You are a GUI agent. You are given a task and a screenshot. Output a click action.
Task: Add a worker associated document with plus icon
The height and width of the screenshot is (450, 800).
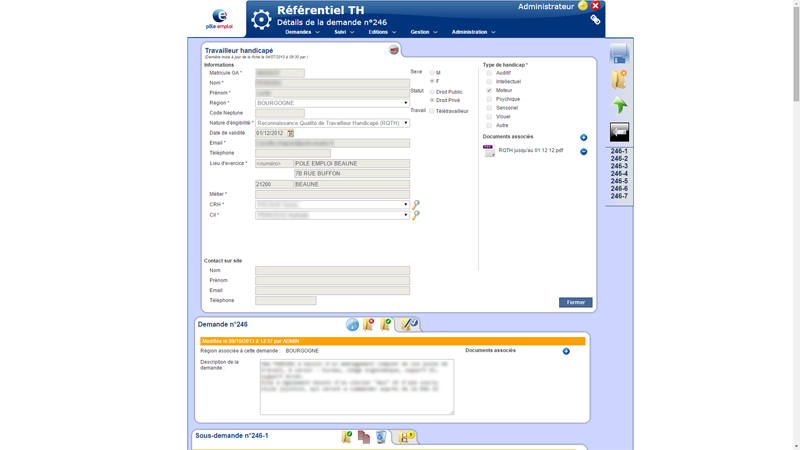583,138
